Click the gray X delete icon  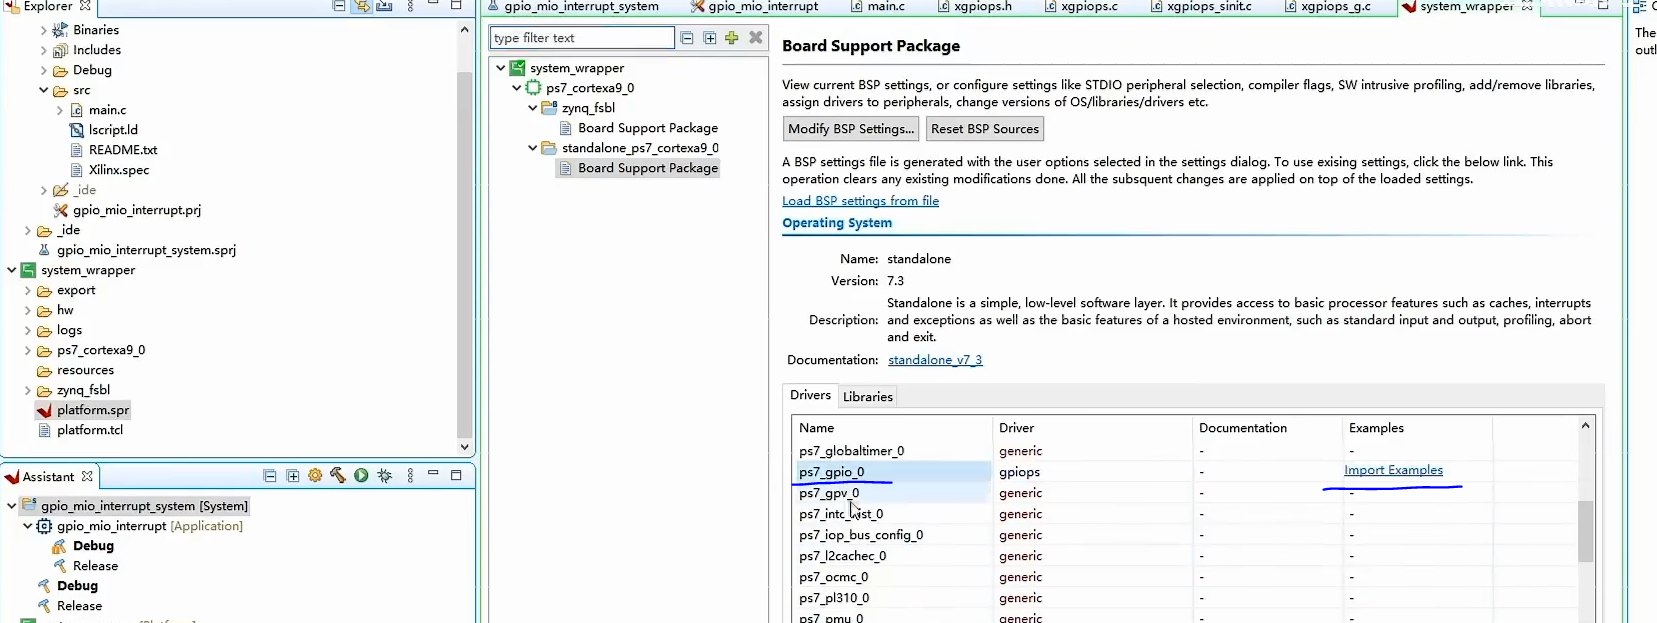click(756, 38)
